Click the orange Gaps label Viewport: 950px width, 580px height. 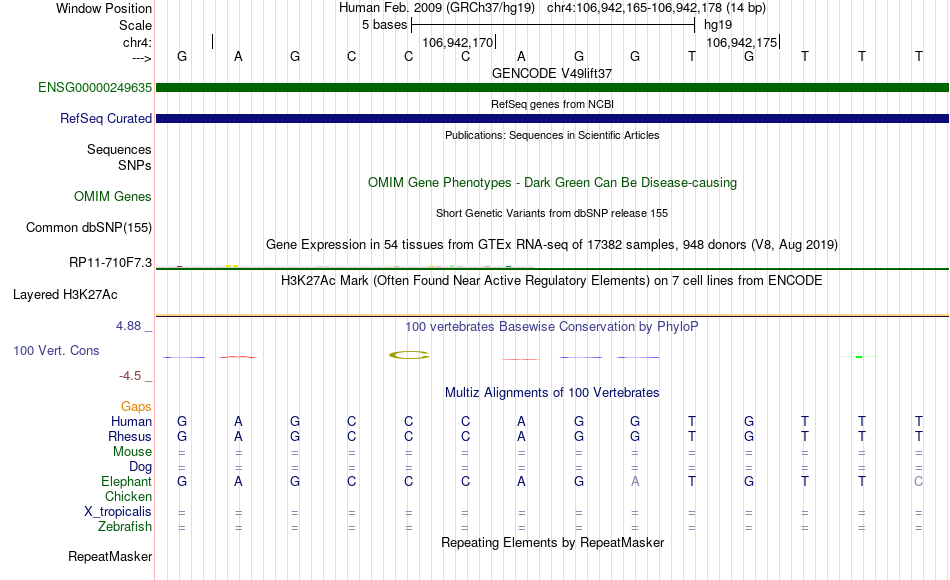pyautogui.click(x=136, y=407)
